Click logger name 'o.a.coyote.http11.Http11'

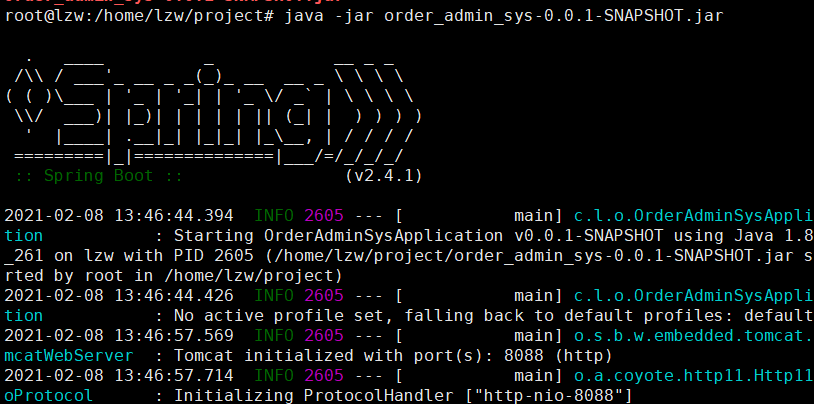[x=694, y=375]
